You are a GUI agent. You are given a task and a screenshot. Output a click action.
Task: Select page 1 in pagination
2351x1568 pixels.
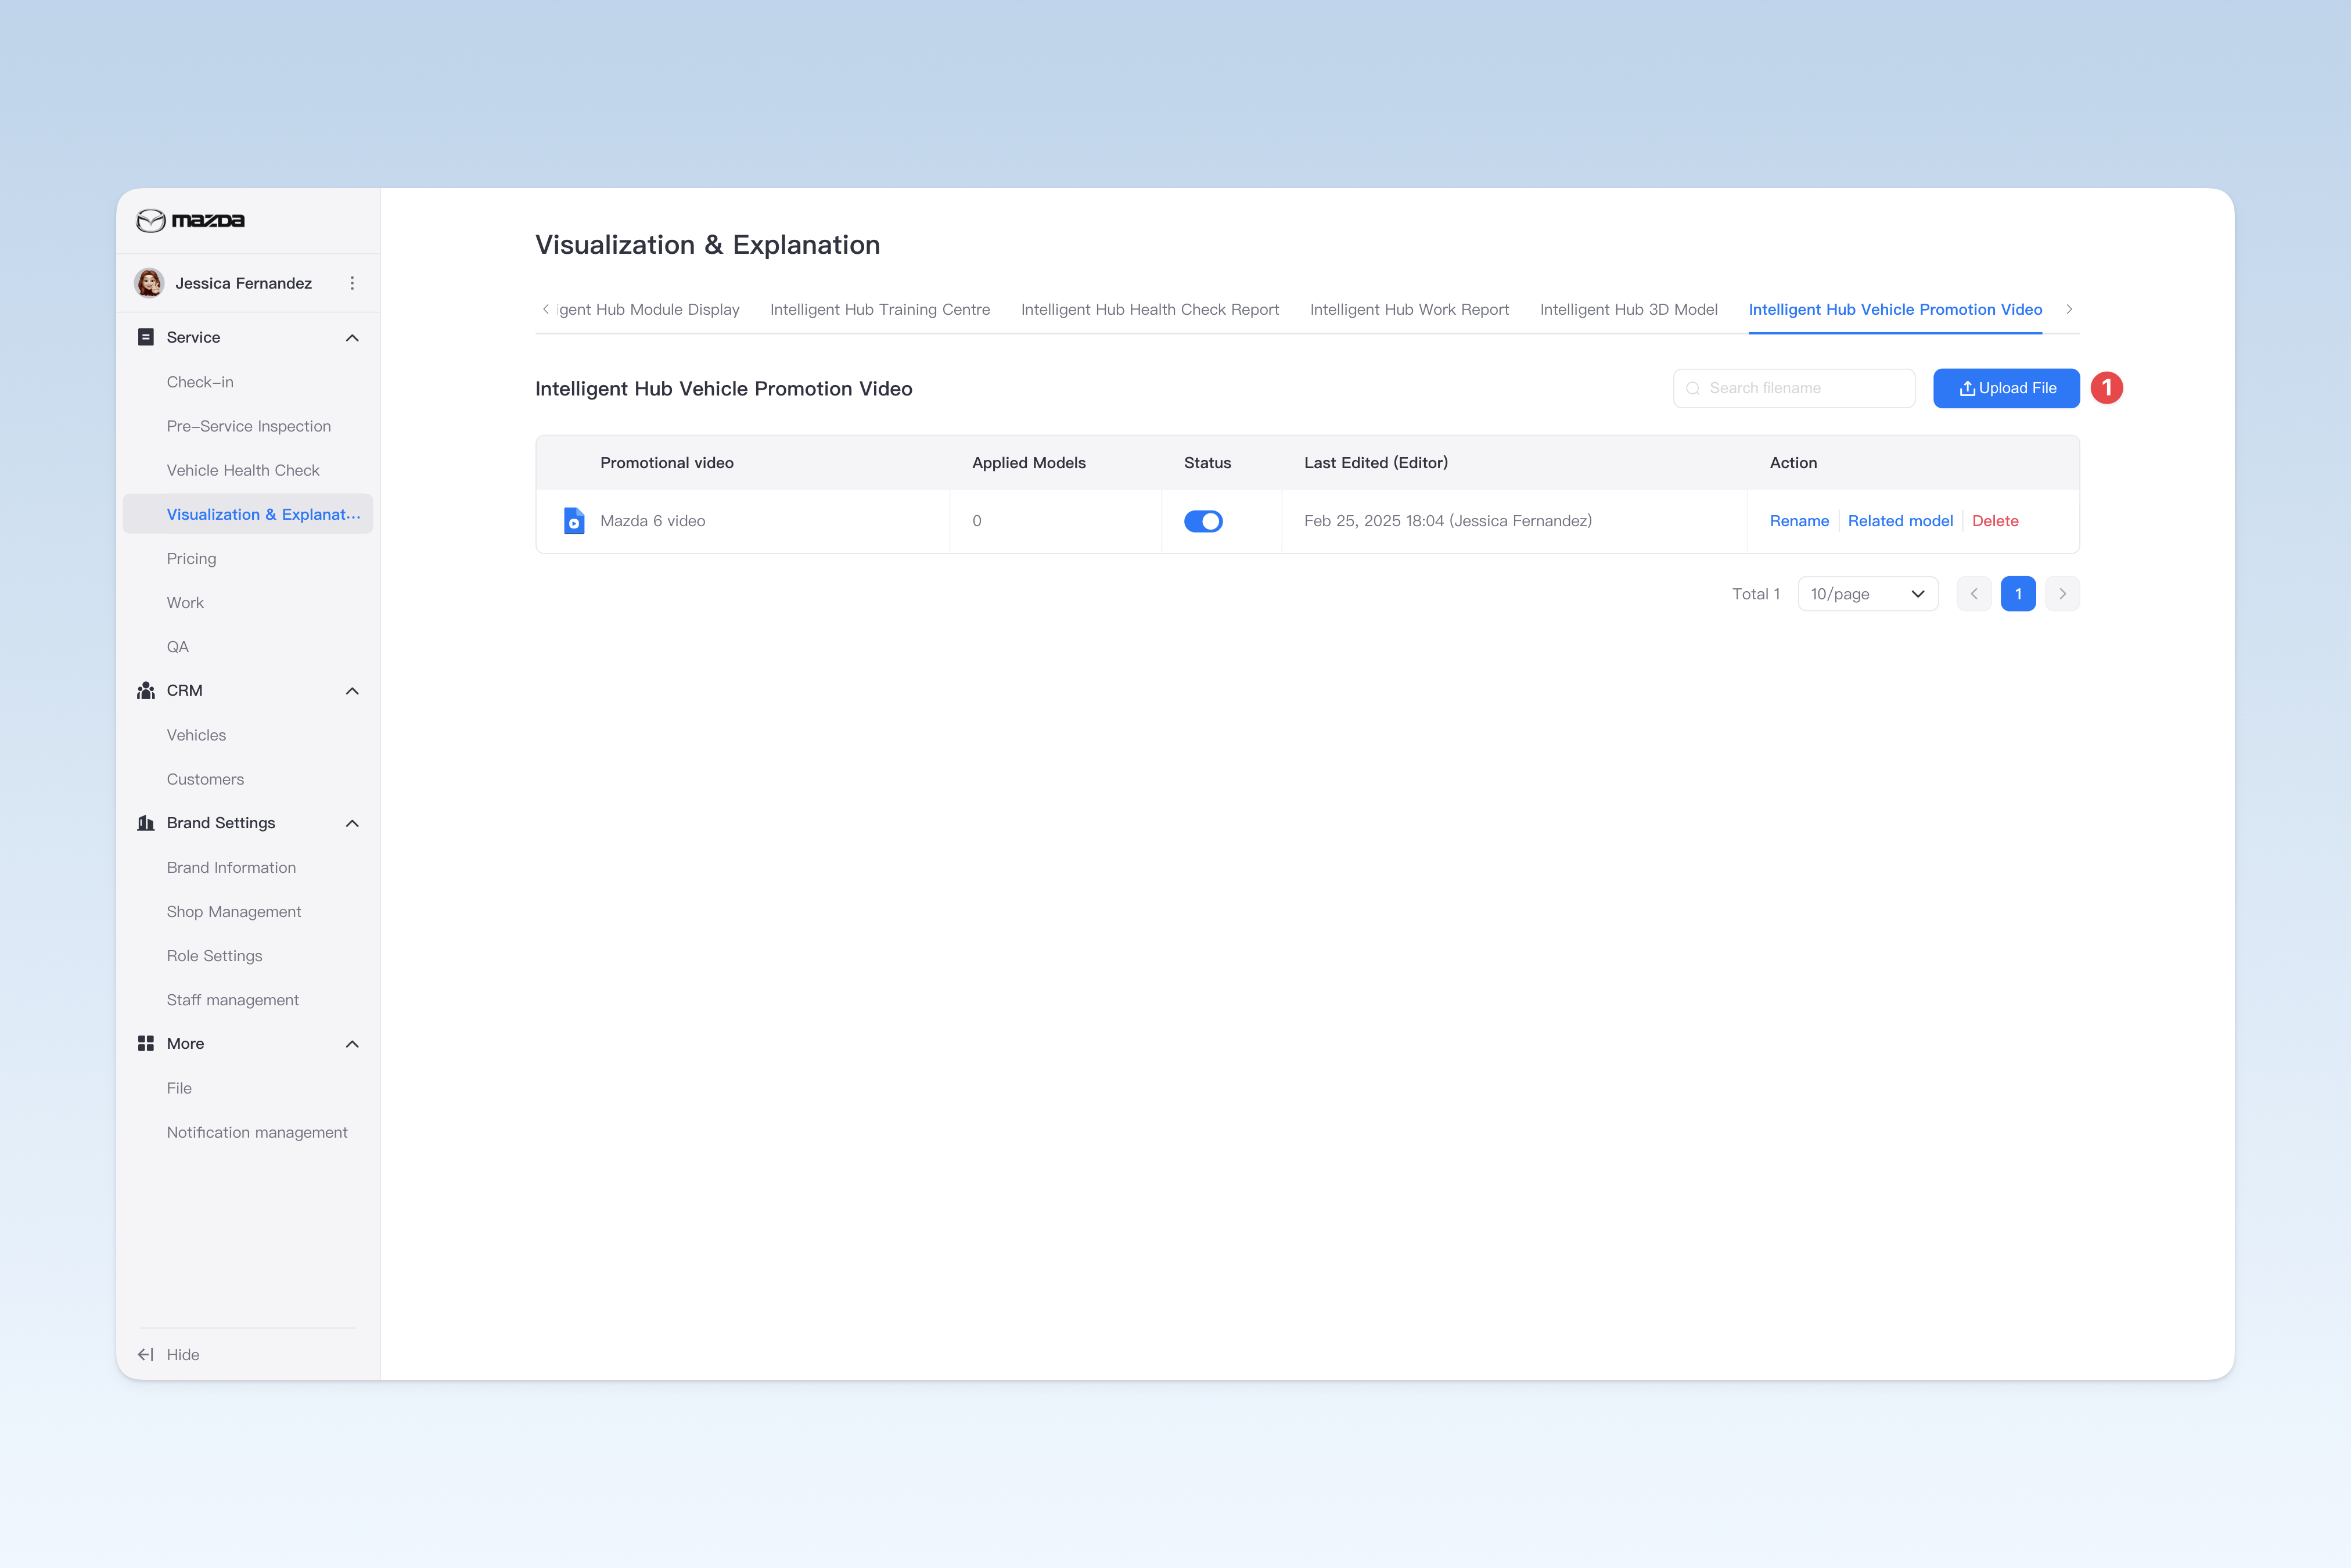(2018, 594)
